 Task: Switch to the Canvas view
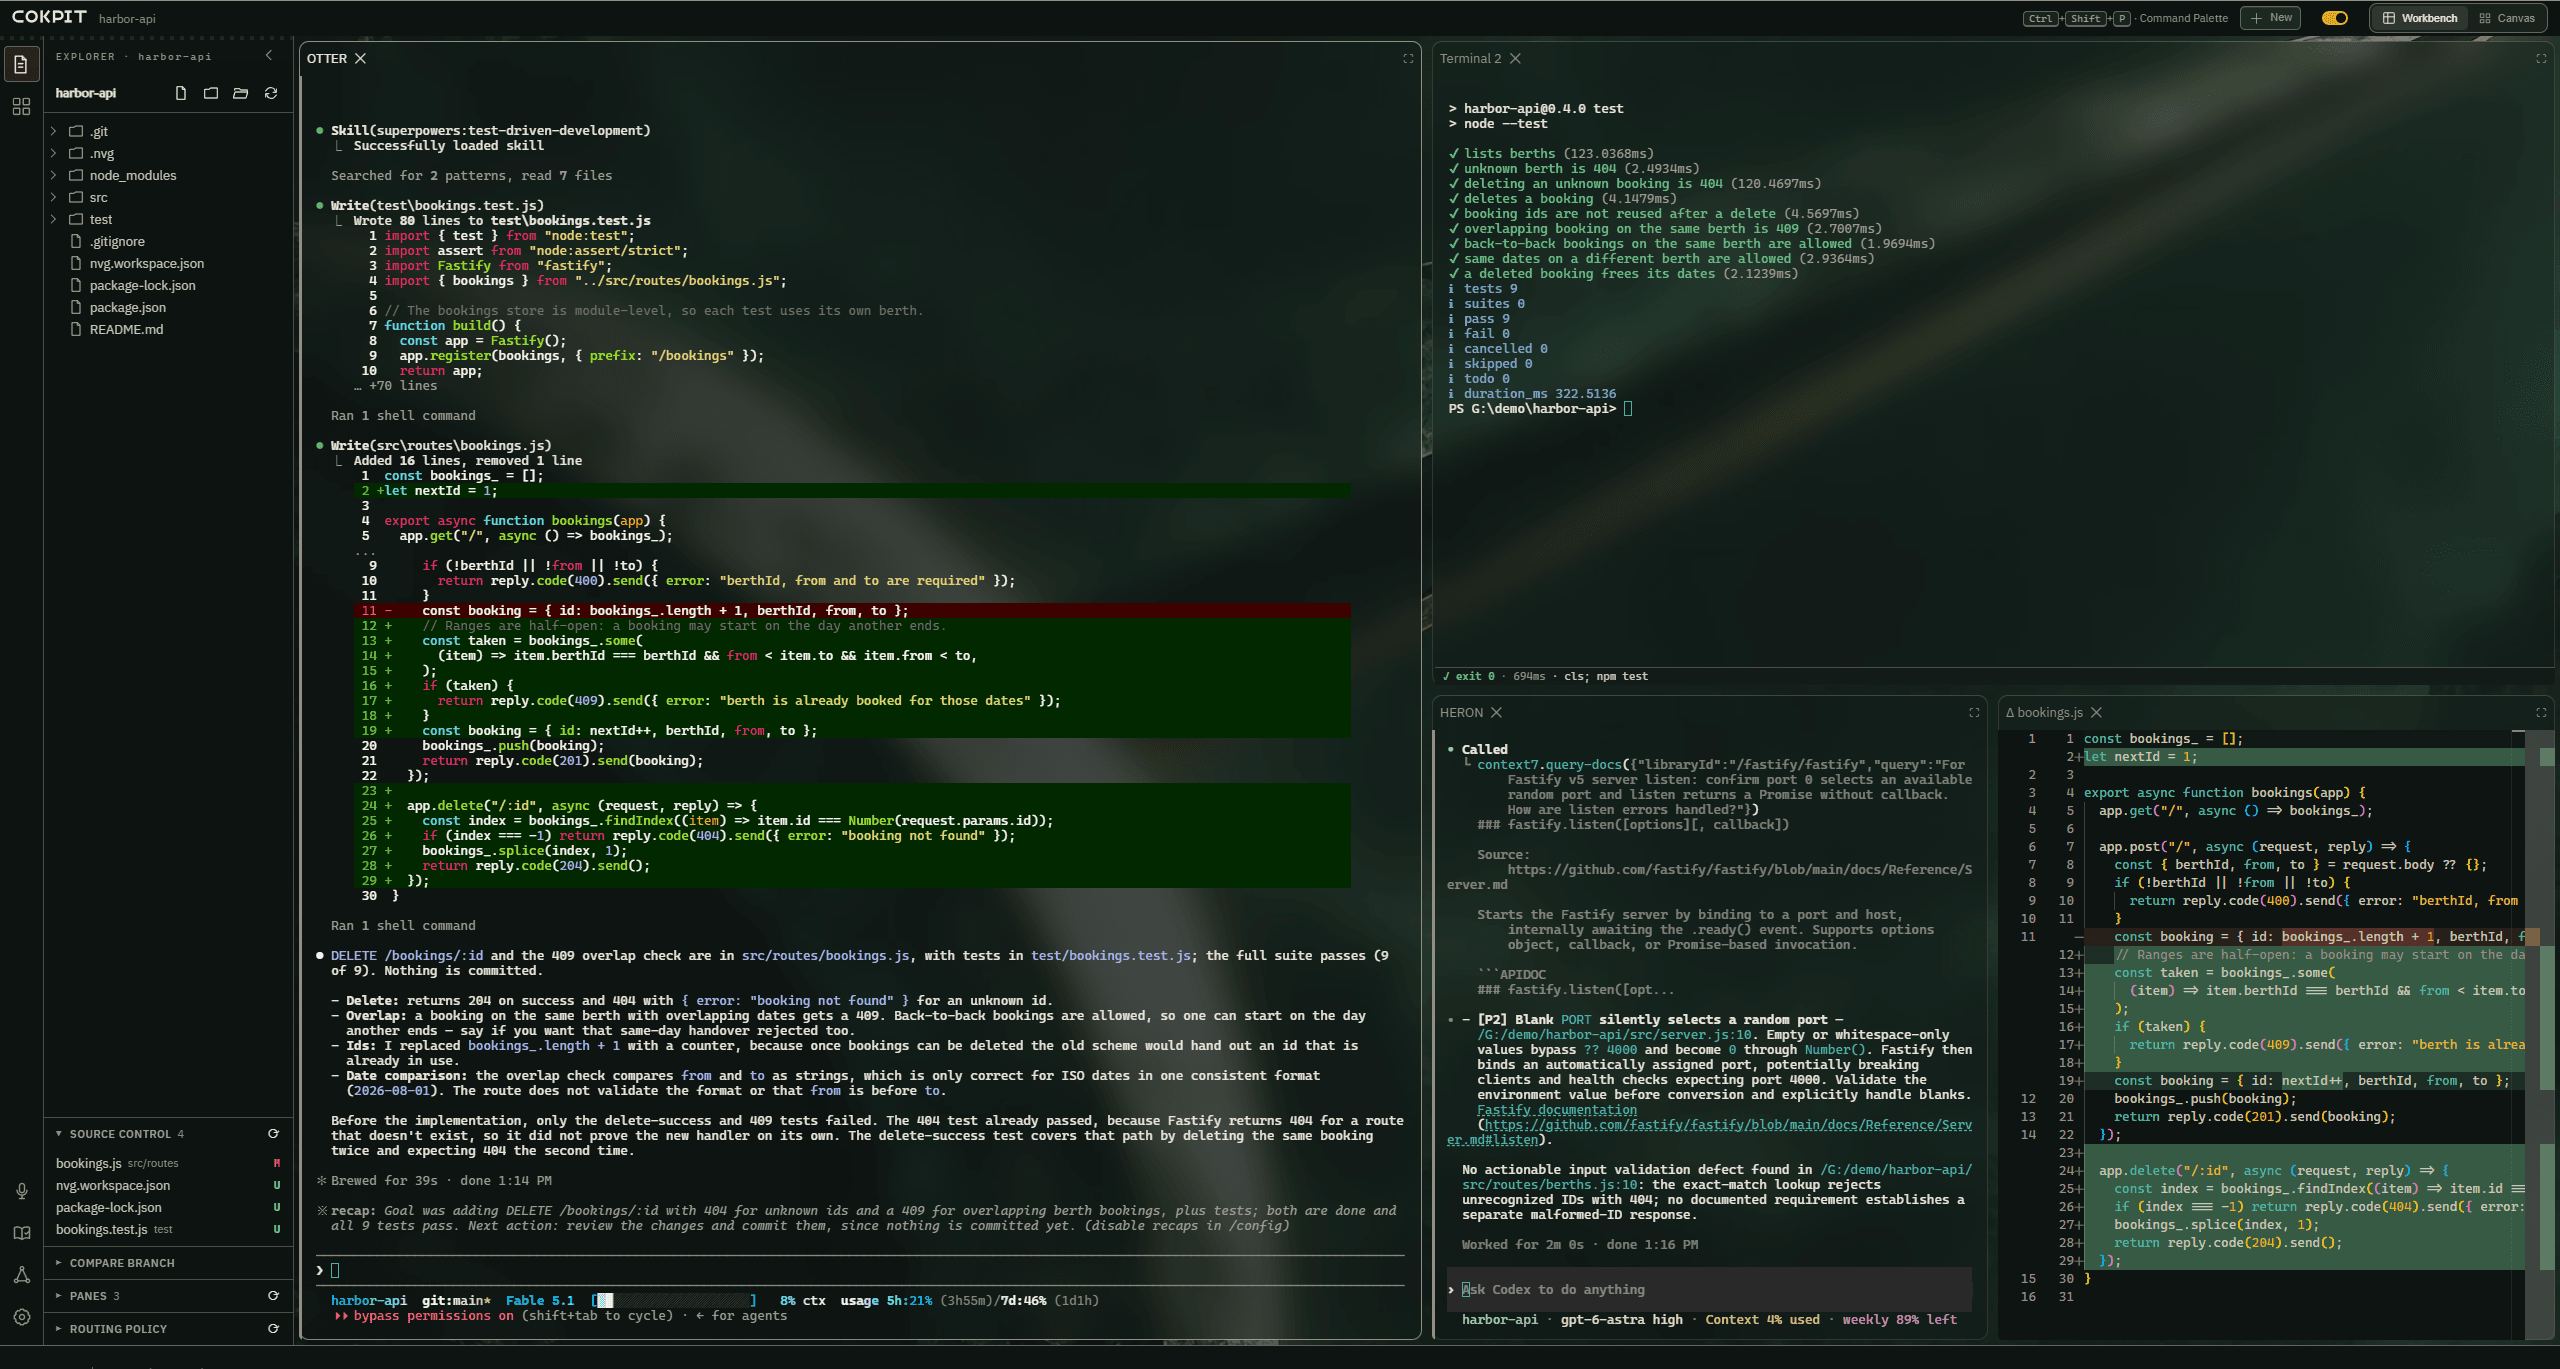click(2507, 18)
